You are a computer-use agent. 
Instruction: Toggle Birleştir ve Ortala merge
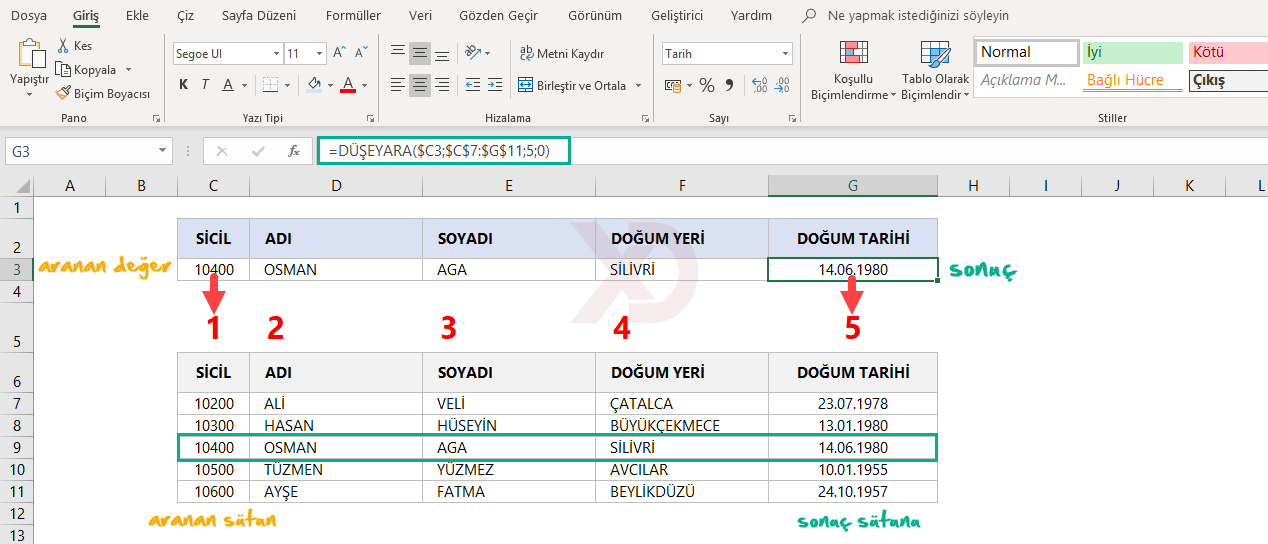(x=573, y=85)
